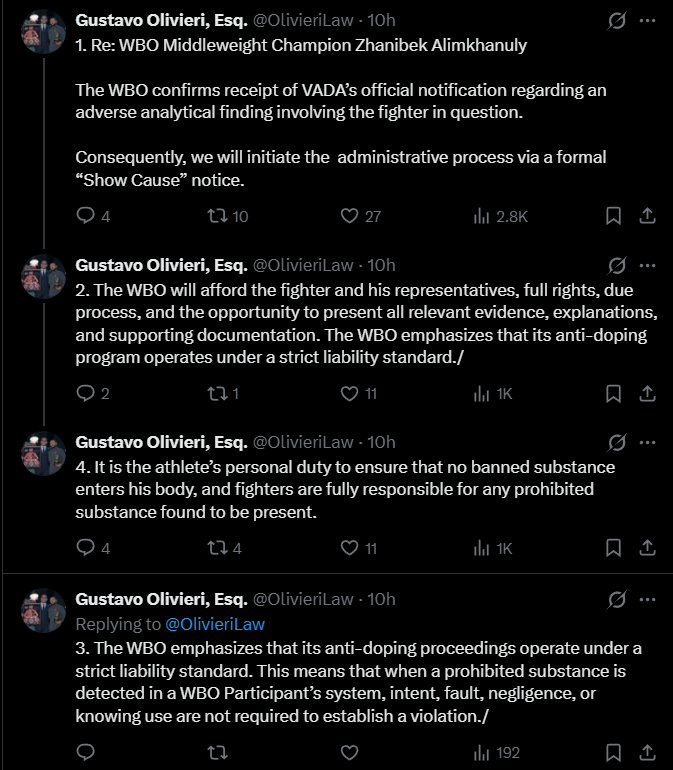Share the first tweet via share icon
Viewport: 673px width, 770px height.
647,215
